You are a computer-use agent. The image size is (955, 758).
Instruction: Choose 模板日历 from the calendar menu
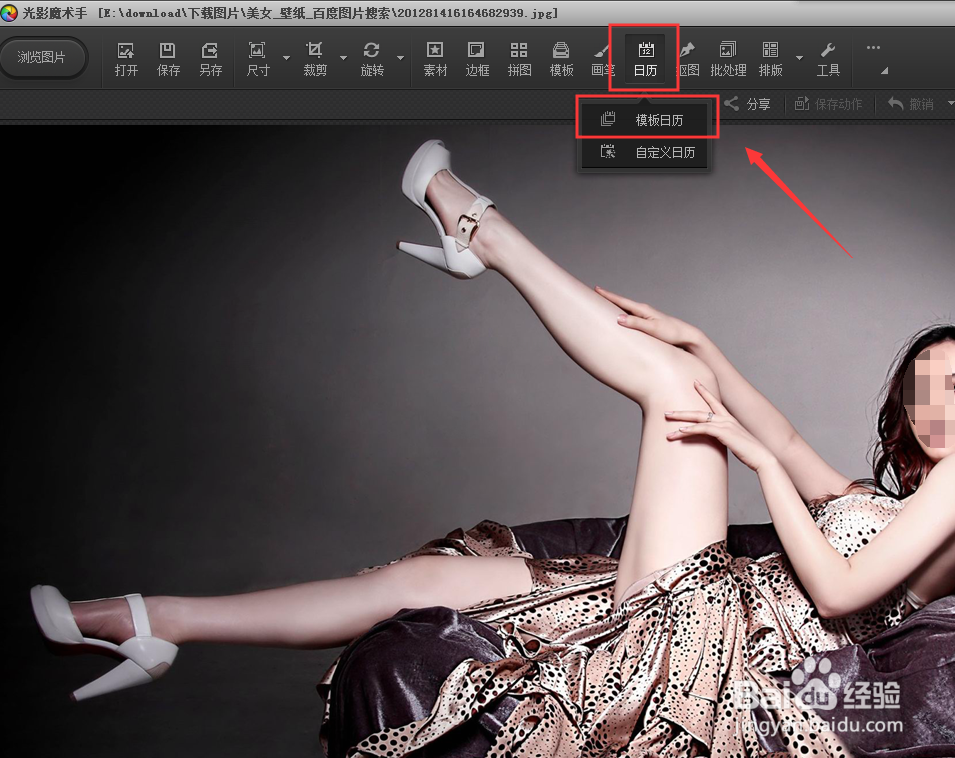coord(646,120)
